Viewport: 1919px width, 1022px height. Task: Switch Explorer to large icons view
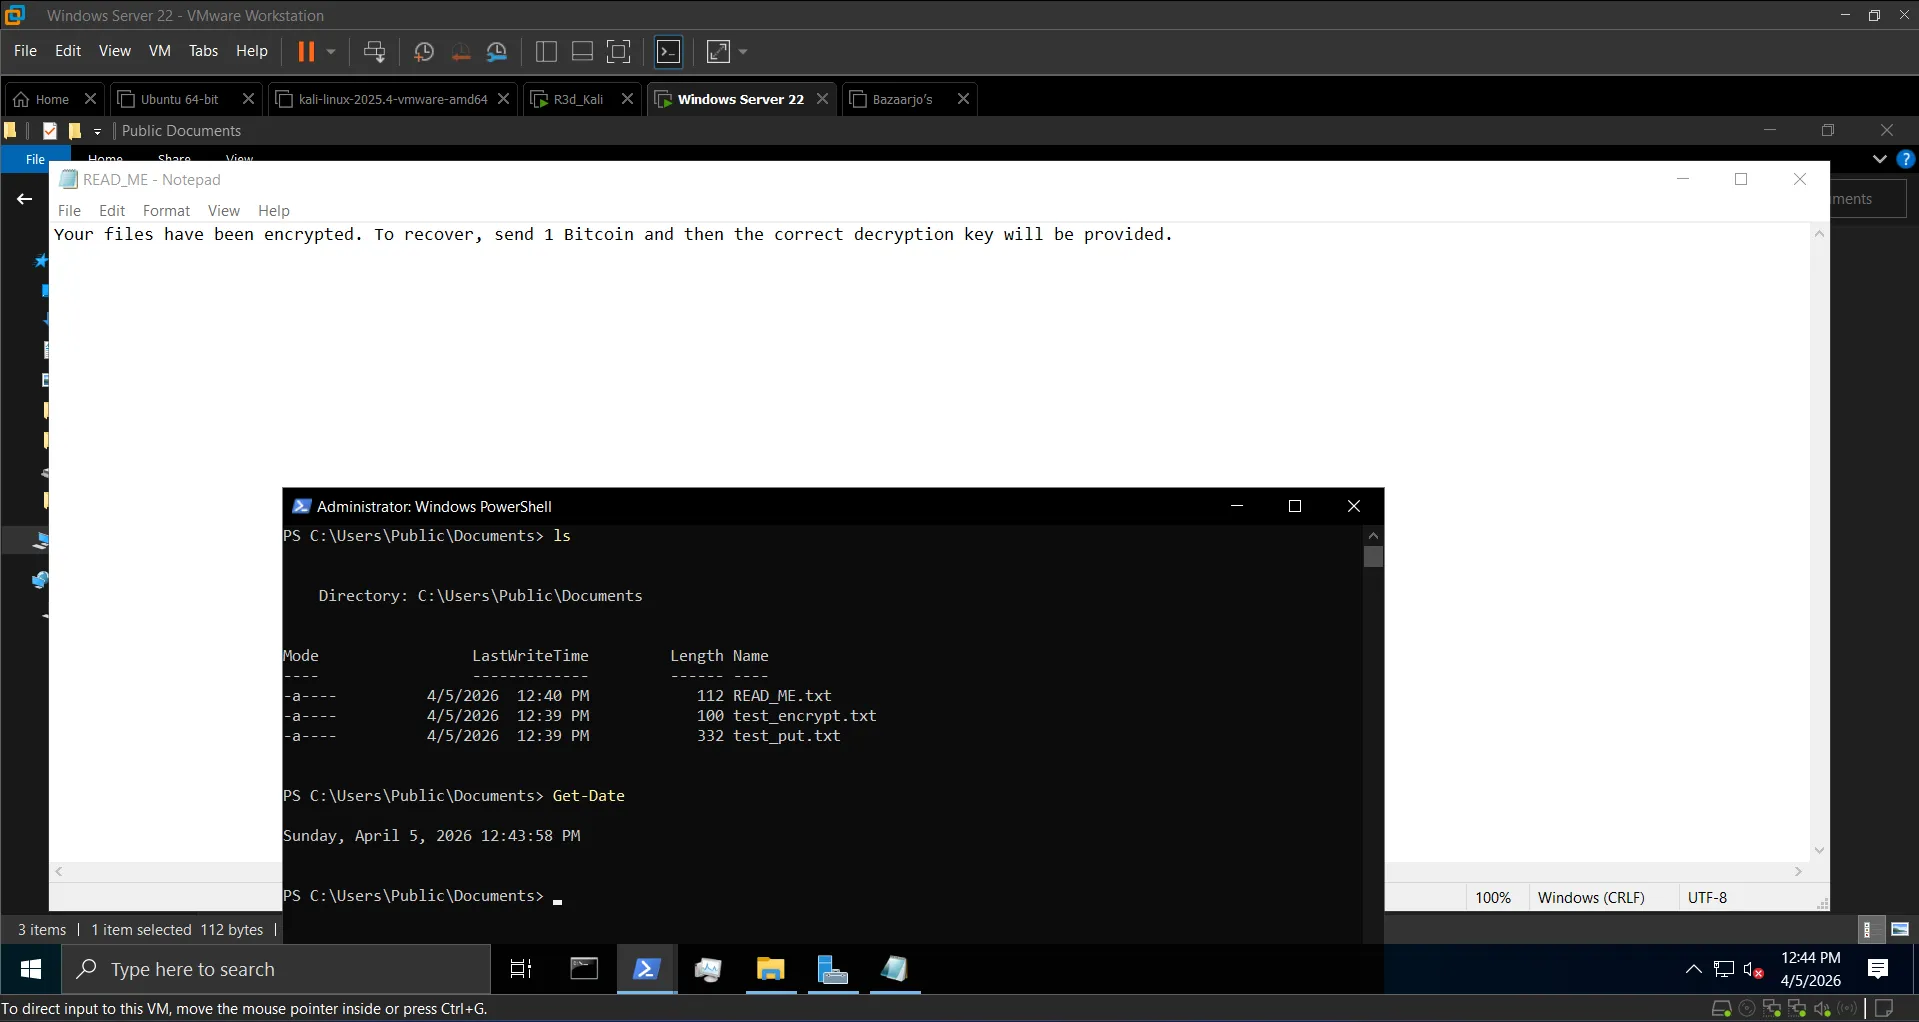[x=1900, y=930]
